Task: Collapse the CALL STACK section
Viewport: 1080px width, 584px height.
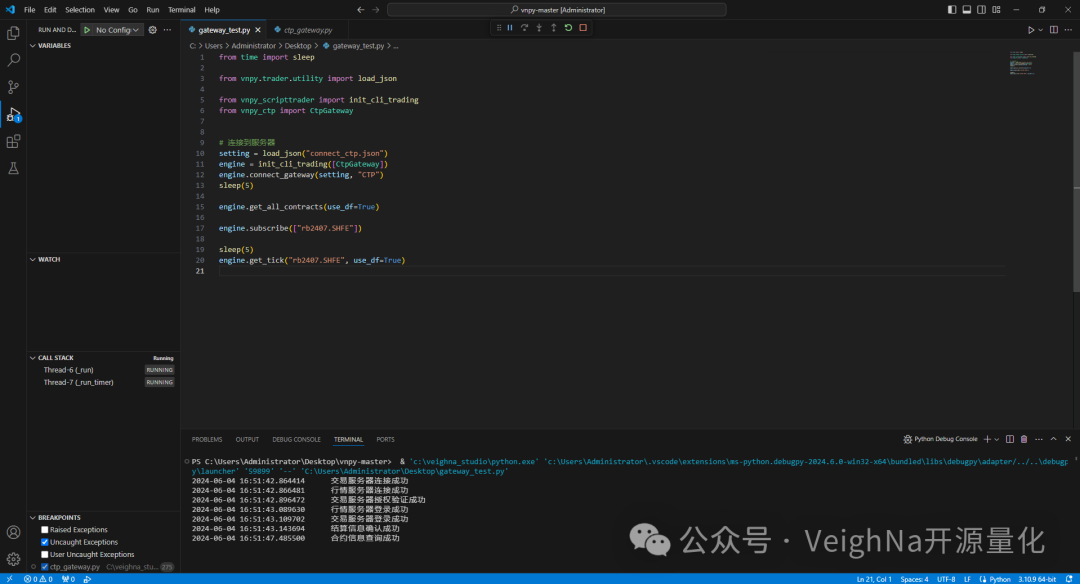Action: 55,357
